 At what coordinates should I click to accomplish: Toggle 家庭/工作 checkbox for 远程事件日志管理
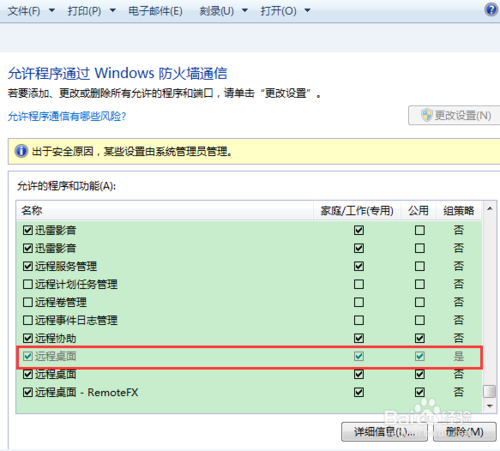coord(359,320)
